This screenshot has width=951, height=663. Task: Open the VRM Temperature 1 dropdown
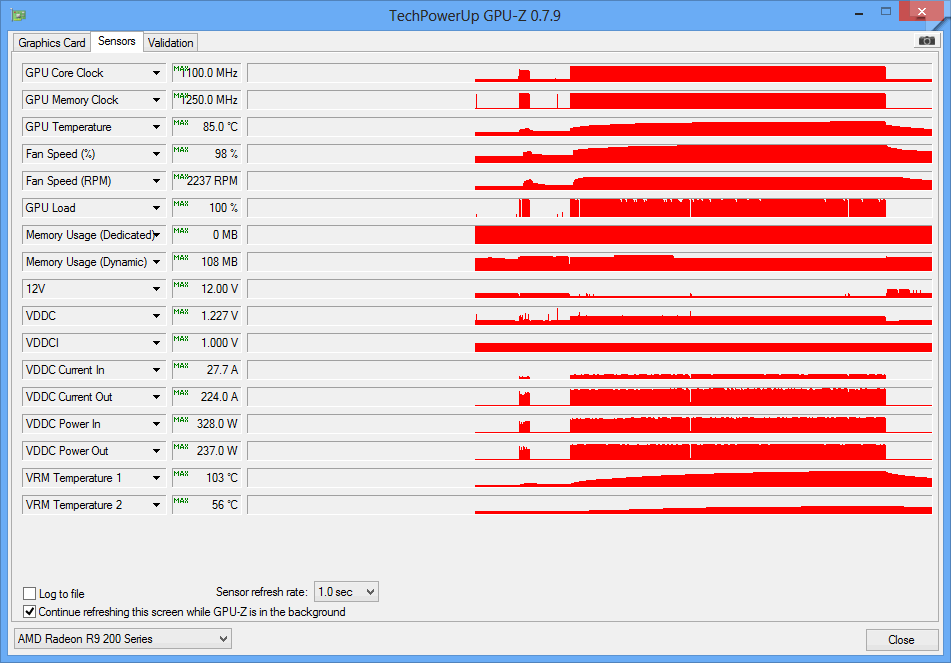point(93,477)
